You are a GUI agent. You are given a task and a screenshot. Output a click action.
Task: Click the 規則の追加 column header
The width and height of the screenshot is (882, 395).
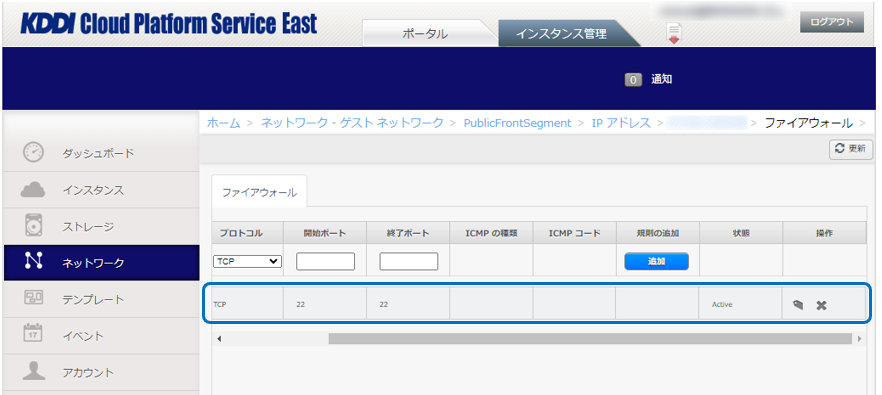(x=658, y=233)
